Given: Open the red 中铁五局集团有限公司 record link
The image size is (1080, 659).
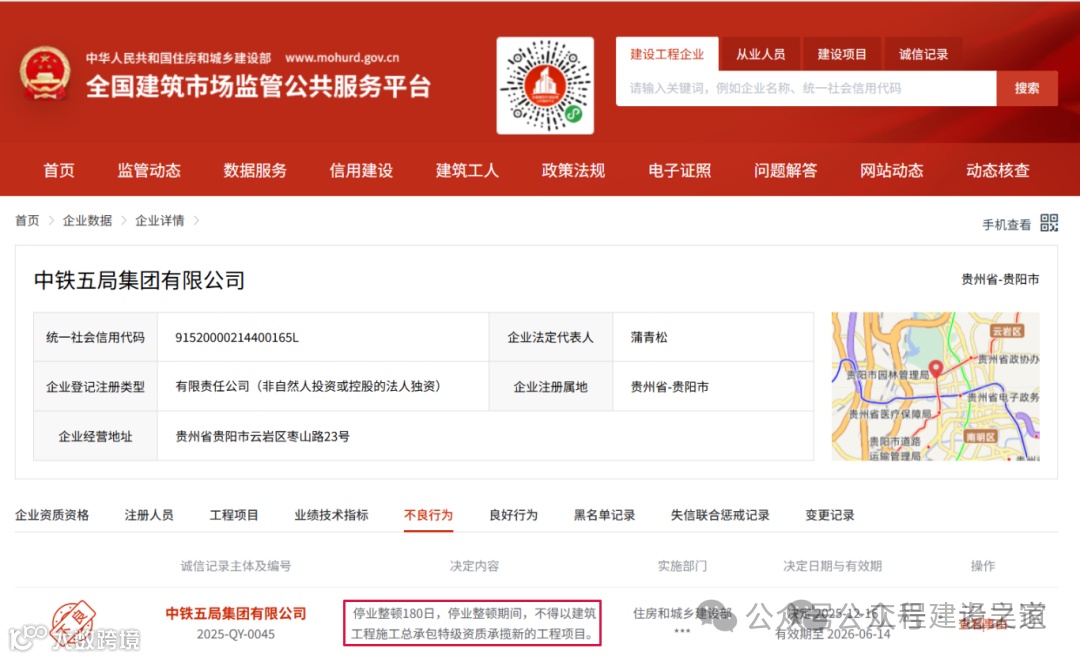Looking at the screenshot, I should tap(236, 613).
